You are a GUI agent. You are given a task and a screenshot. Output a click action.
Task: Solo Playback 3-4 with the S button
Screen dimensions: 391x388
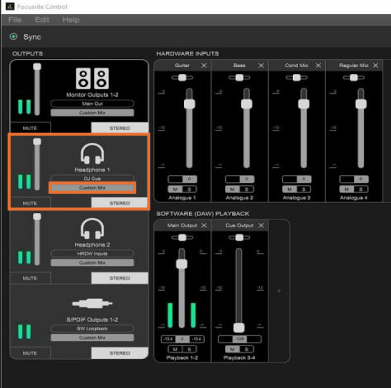[x=247, y=349]
